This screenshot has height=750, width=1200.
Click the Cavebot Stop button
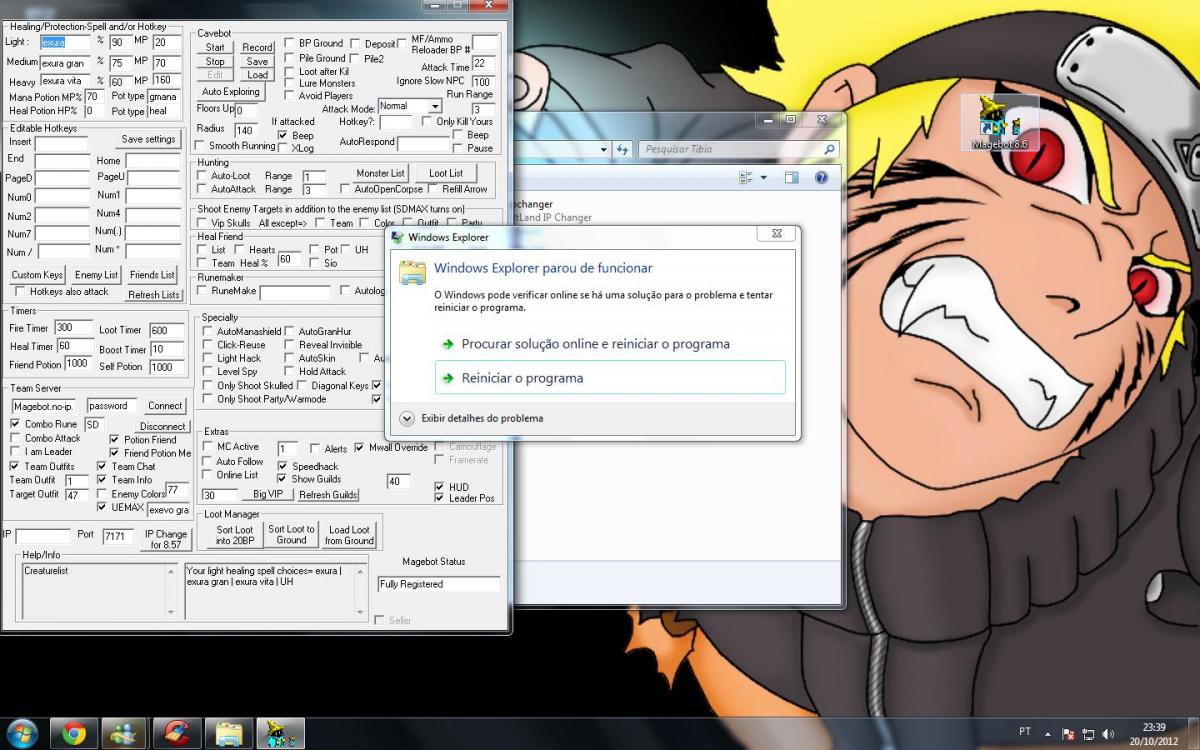tap(215, 62)
